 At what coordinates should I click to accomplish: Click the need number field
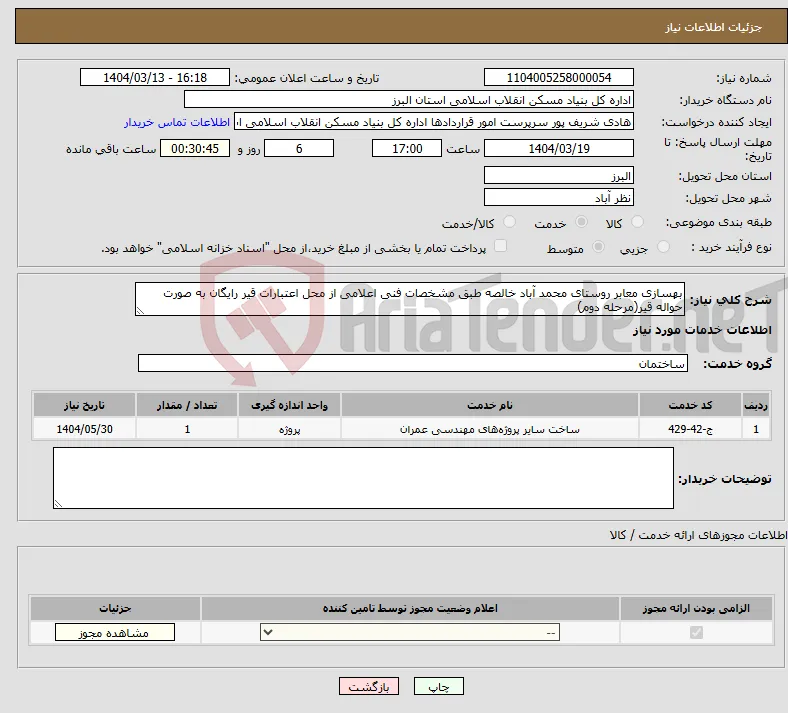click(558, 77)
